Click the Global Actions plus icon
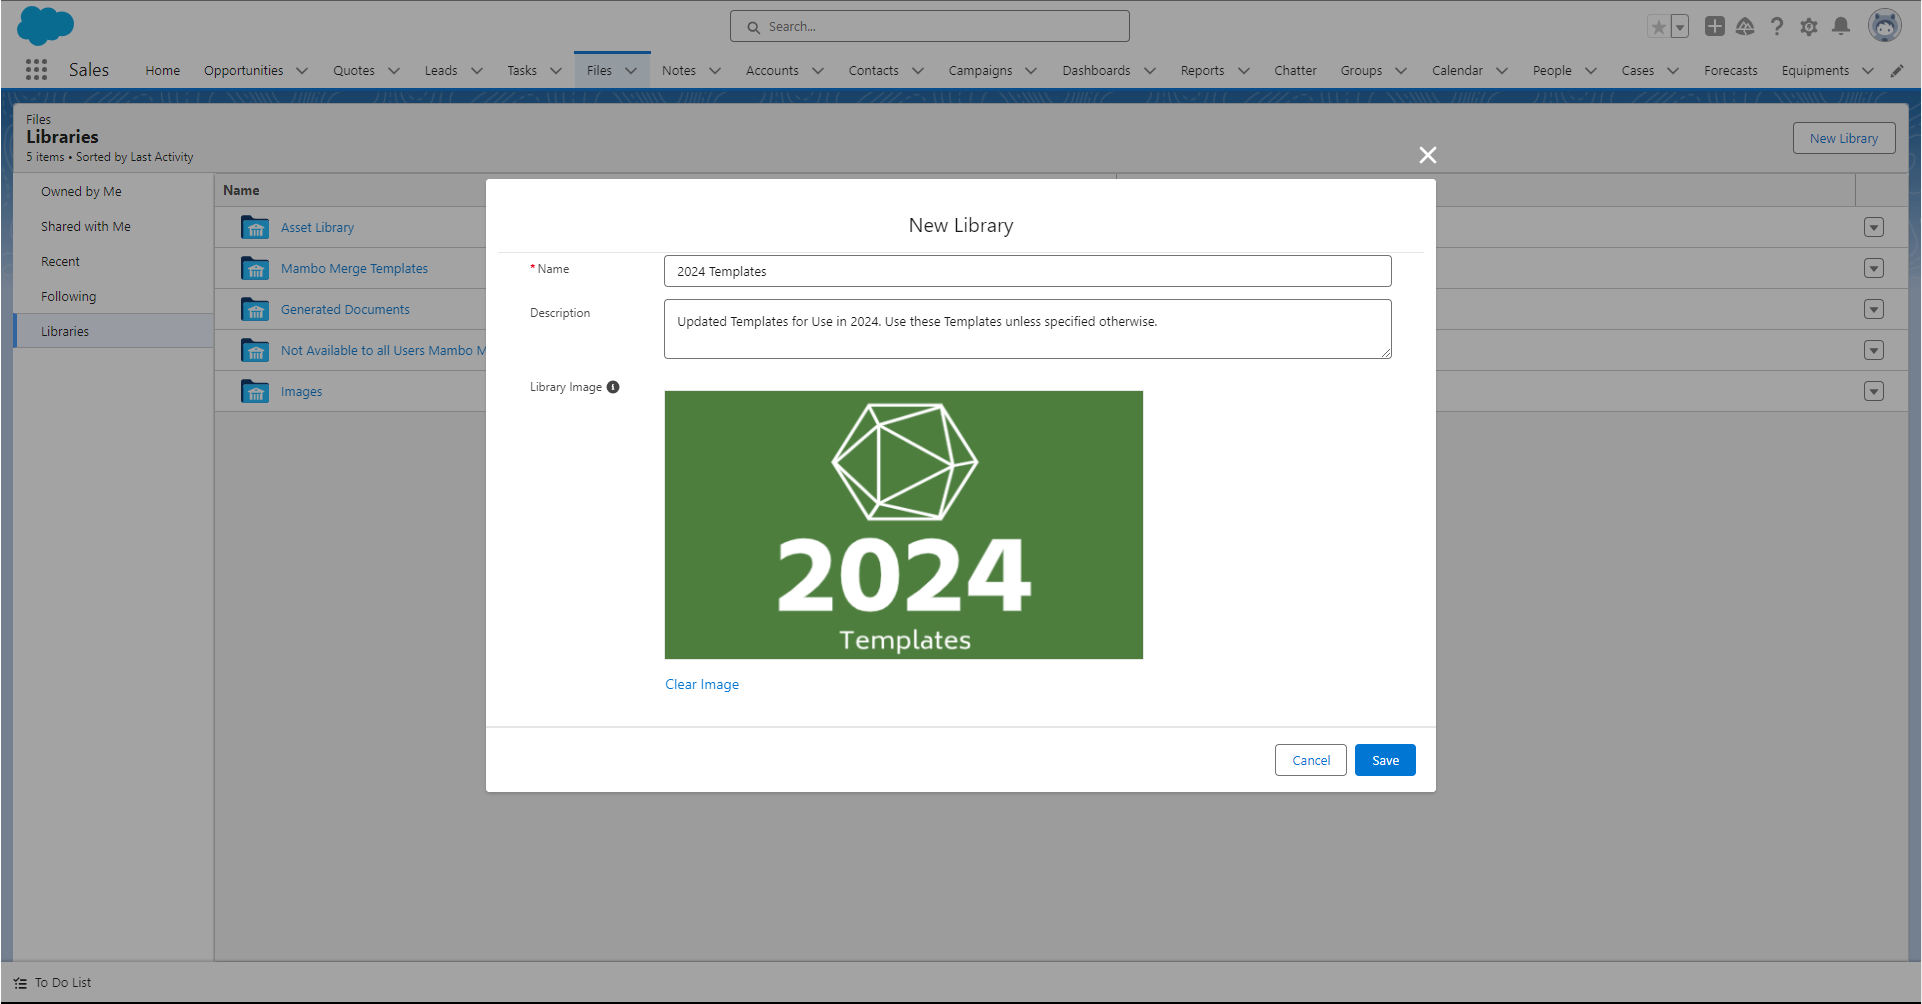 (x=1714, y=27)
